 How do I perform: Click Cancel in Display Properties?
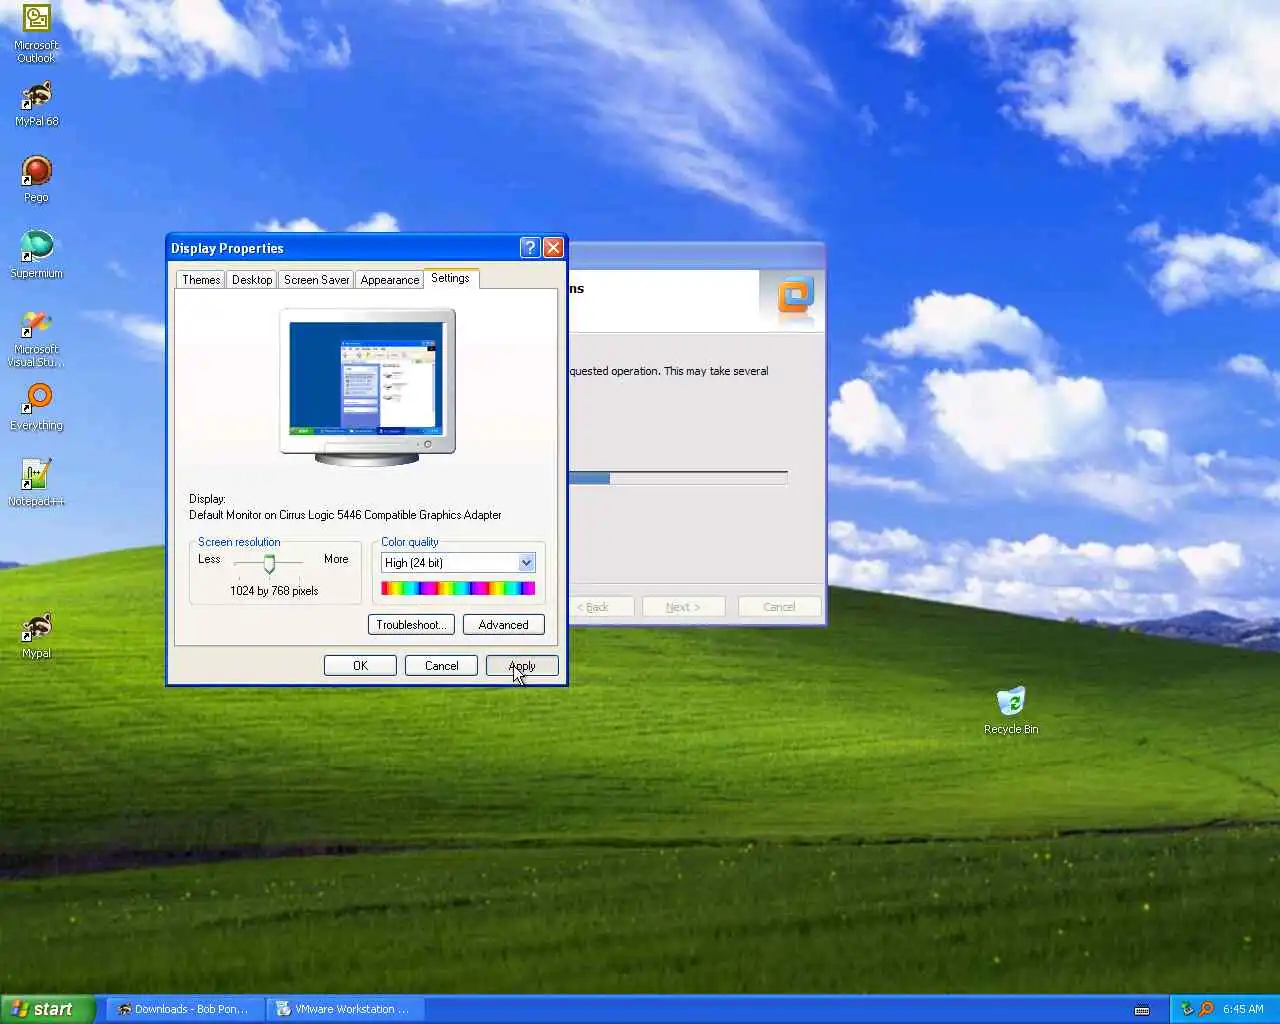click(x=441, y=666)
